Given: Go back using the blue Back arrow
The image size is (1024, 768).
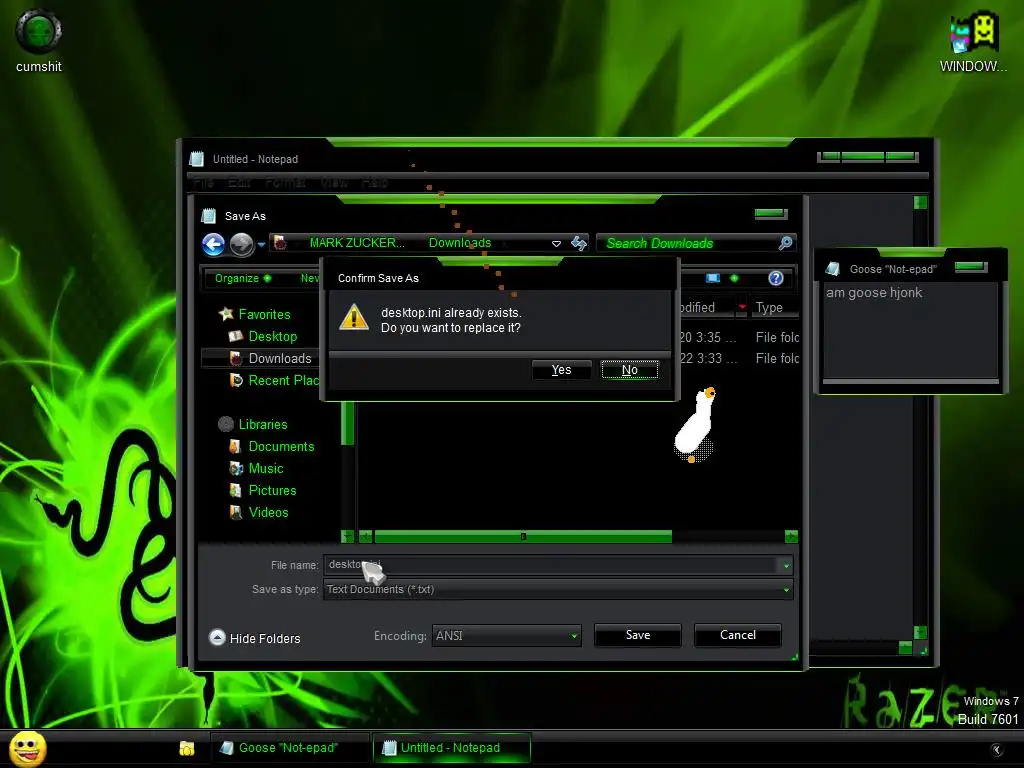Looking at the screenshot, I should (214, 244).
